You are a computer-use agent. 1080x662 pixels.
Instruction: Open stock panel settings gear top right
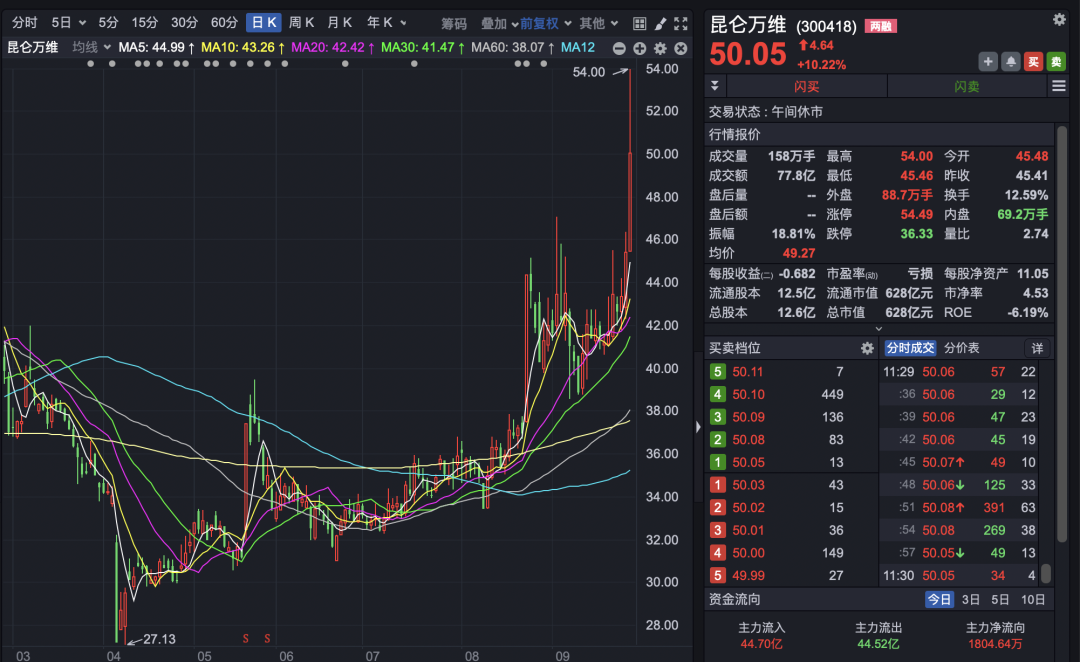[1058, 19]
